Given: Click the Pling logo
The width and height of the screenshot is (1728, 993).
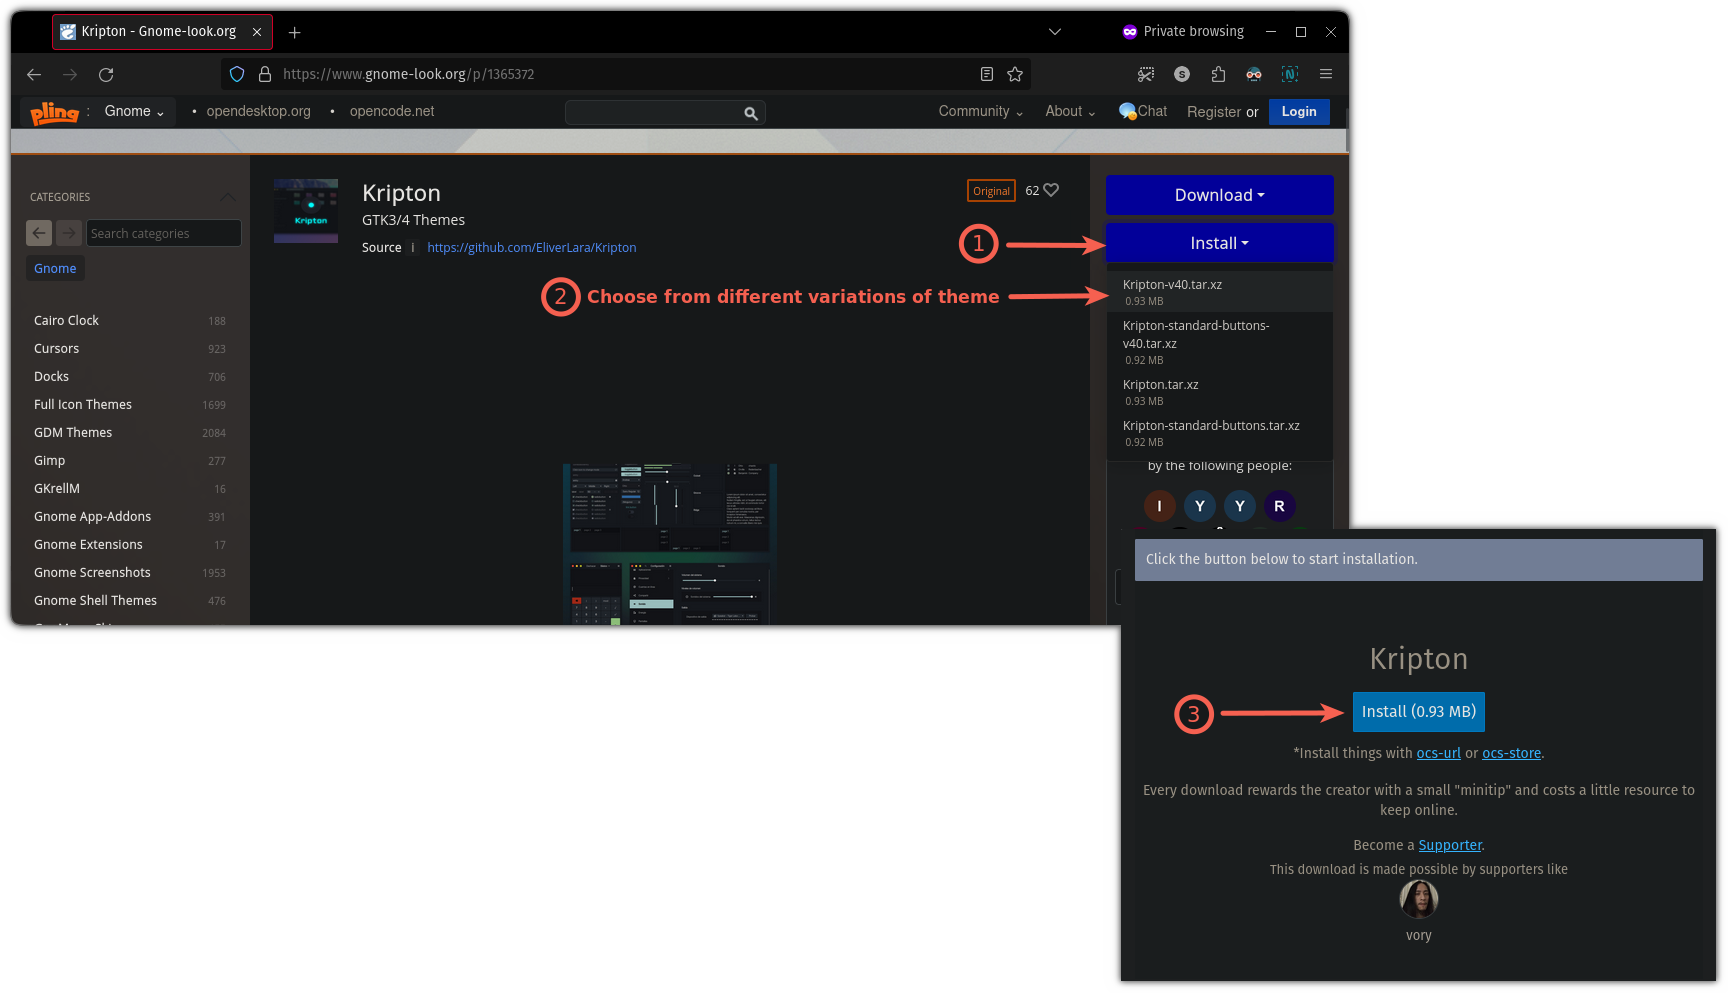Looking at the screenshot, I should pos(54,112).
